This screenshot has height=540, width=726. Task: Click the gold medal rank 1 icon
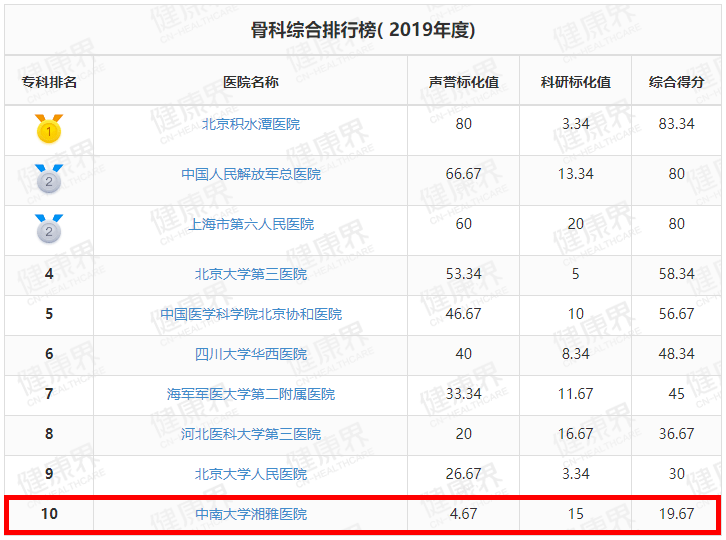tap(49, 128)
